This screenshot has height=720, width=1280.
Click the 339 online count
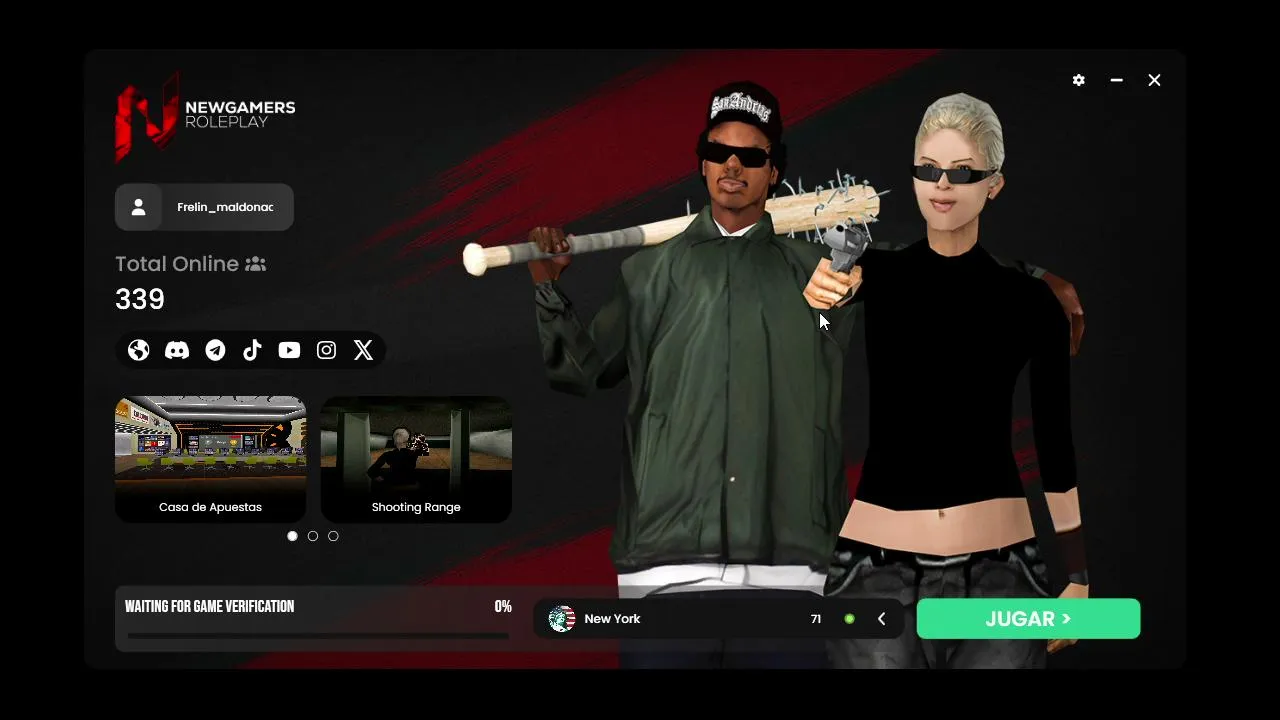pyautogui.click(x=140, y=299)
